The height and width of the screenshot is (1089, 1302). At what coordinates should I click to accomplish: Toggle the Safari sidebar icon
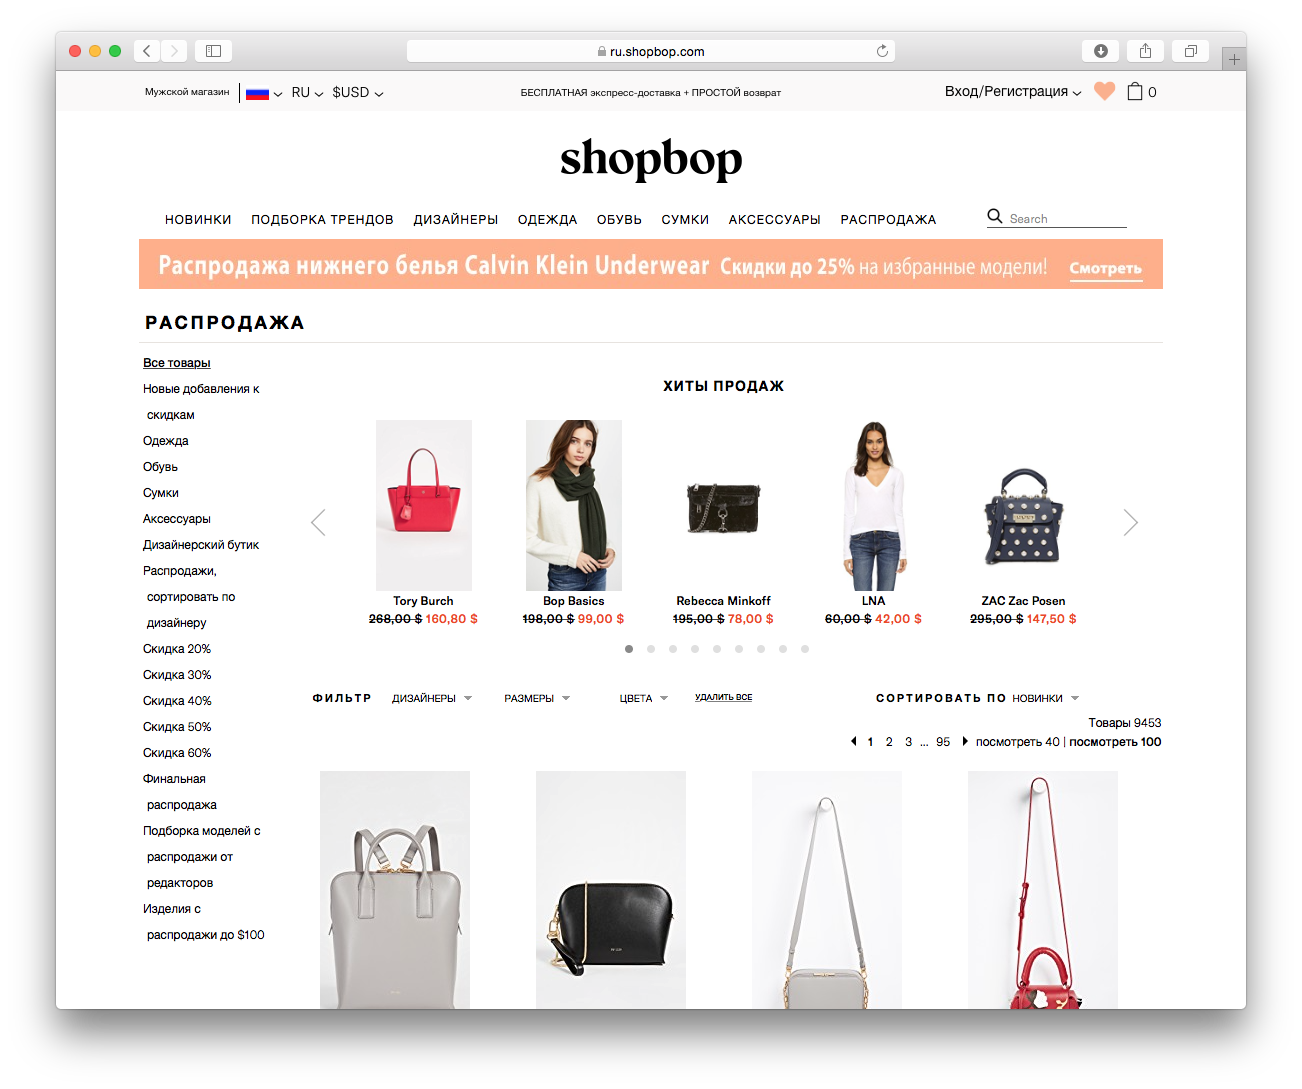[213, 51]
